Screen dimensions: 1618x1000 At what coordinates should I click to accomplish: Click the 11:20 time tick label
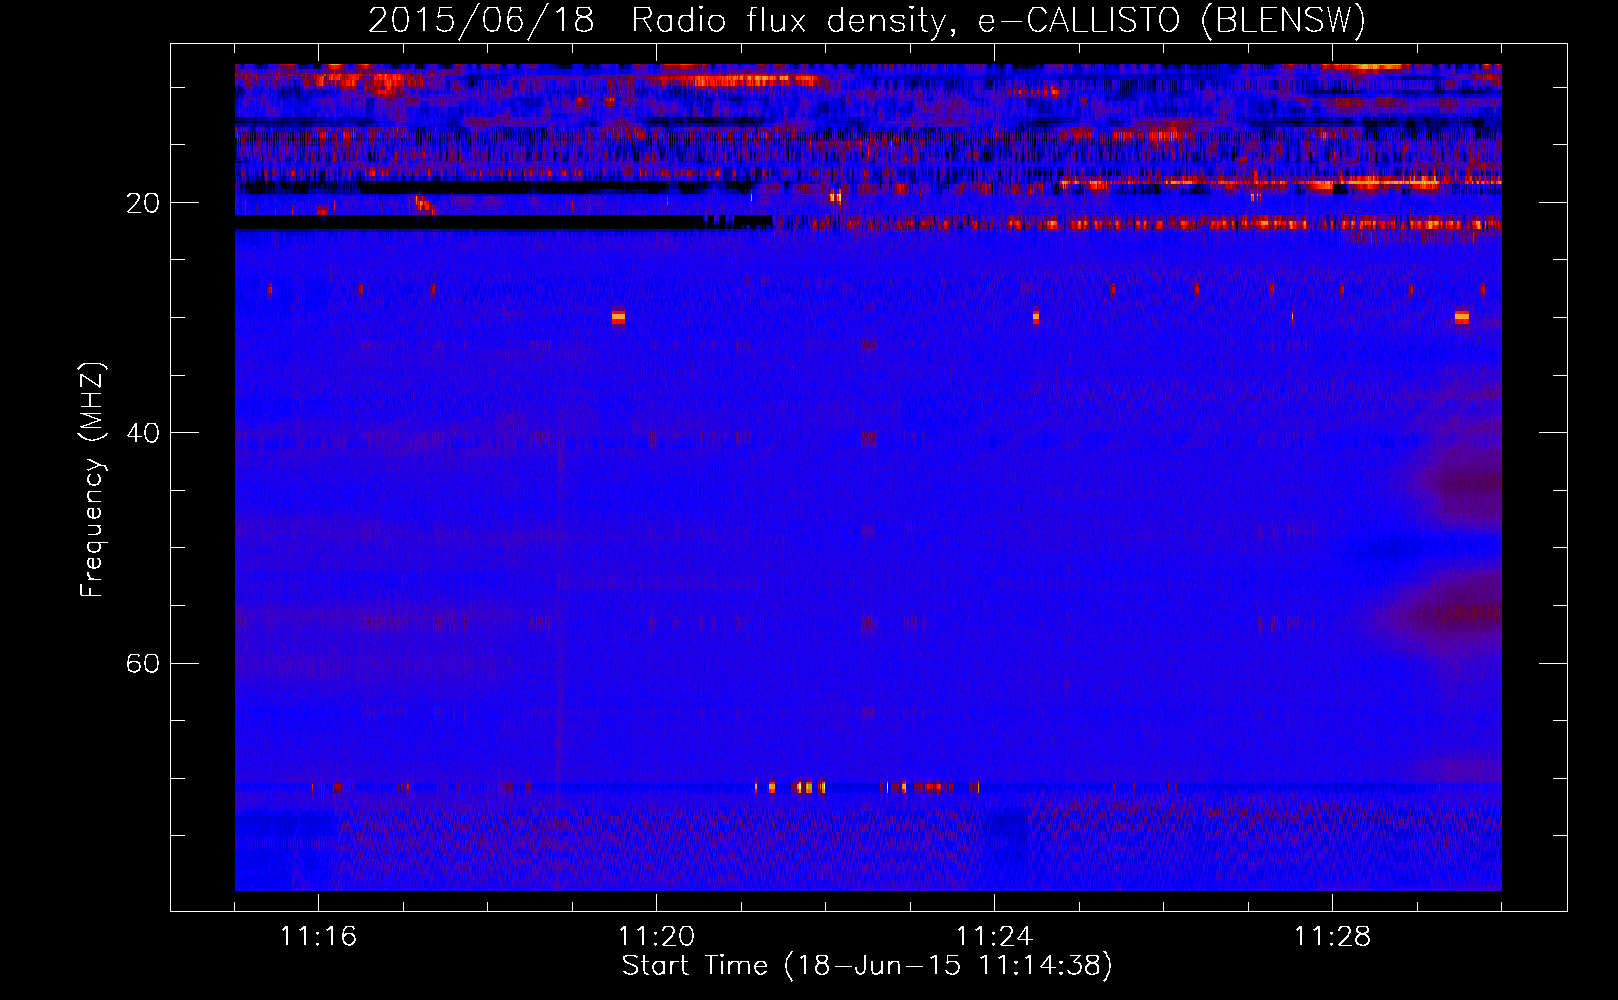pos(656,937)
